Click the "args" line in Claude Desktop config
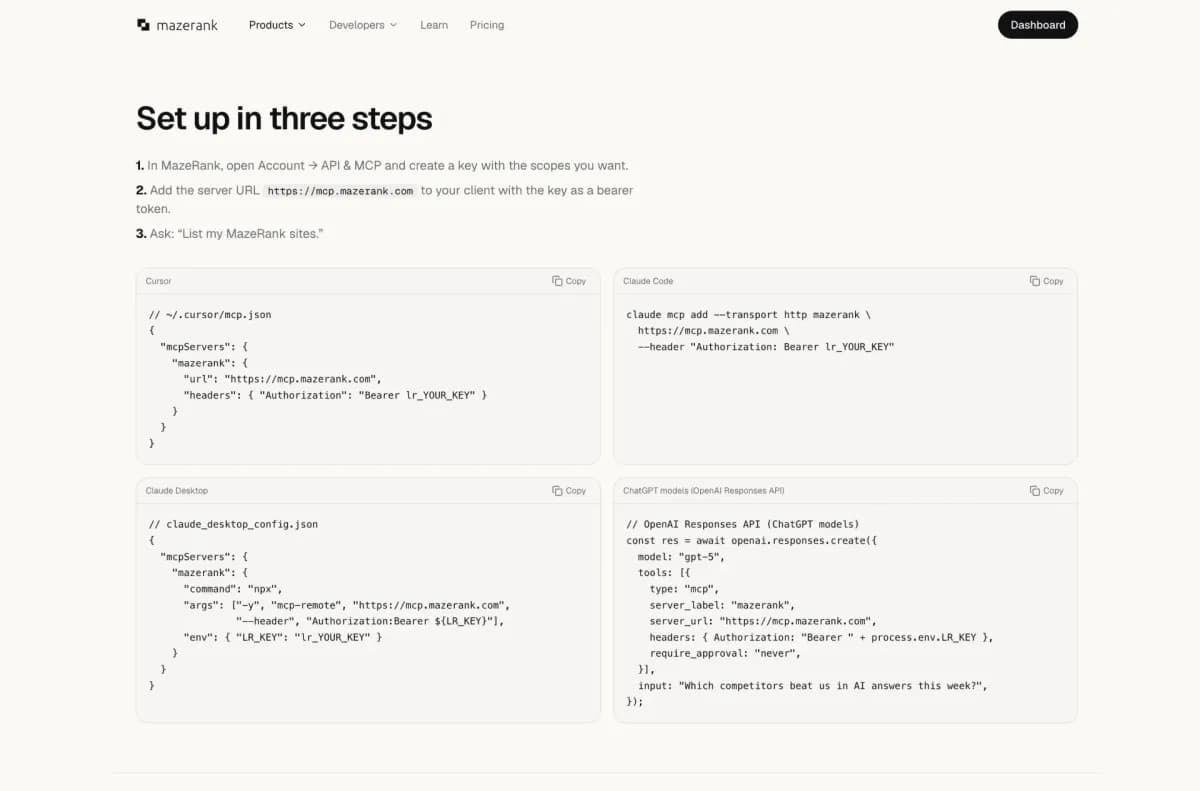 pos(347,605)
